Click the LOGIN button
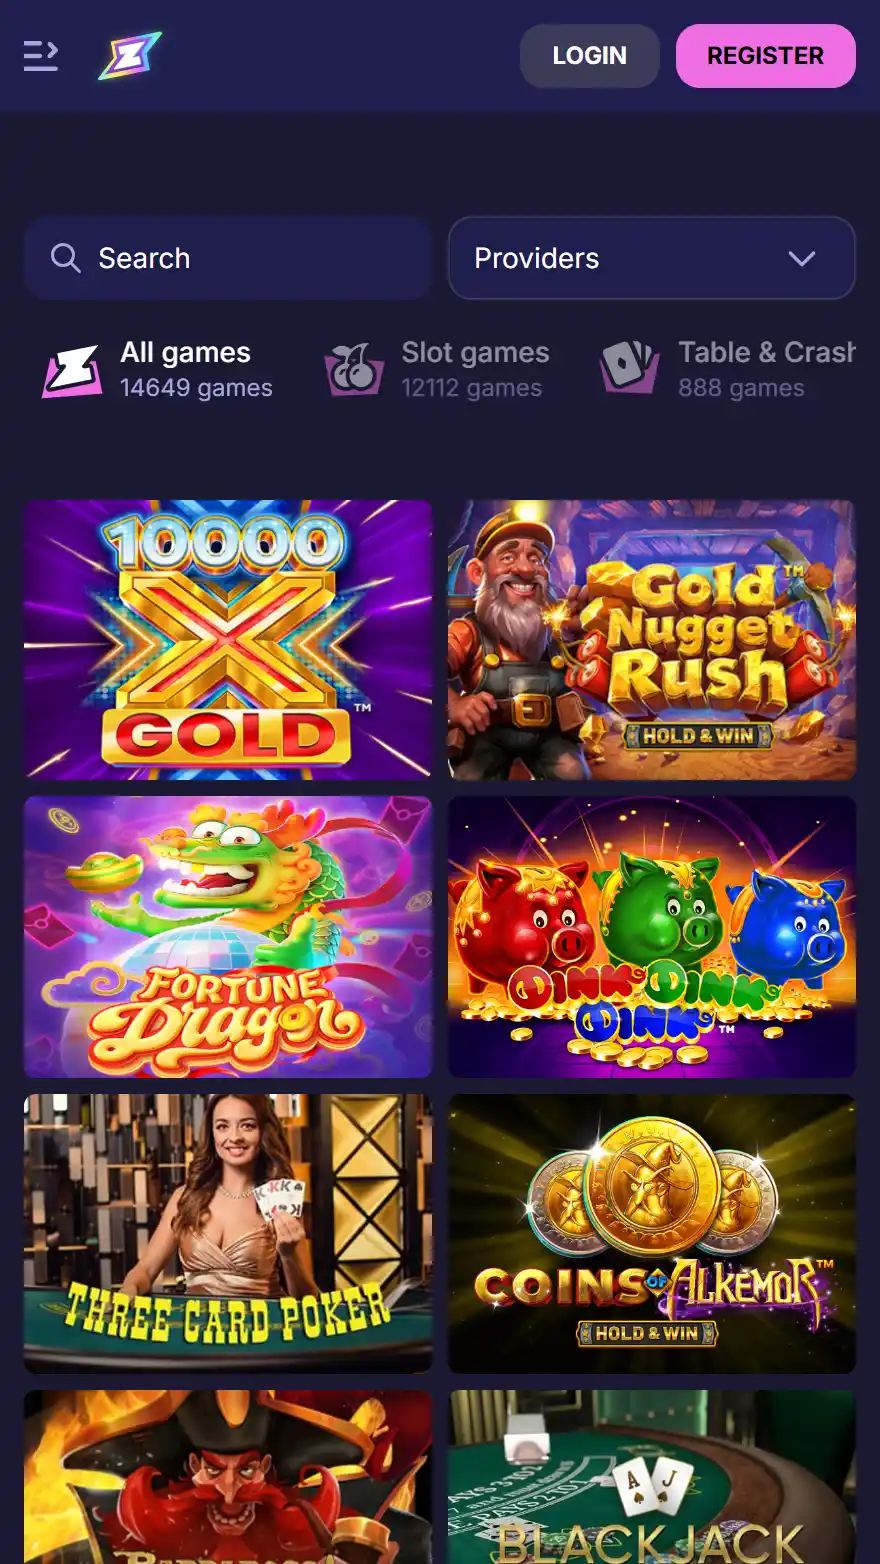This screenshot has width=880, height=1564. (590, 56)
